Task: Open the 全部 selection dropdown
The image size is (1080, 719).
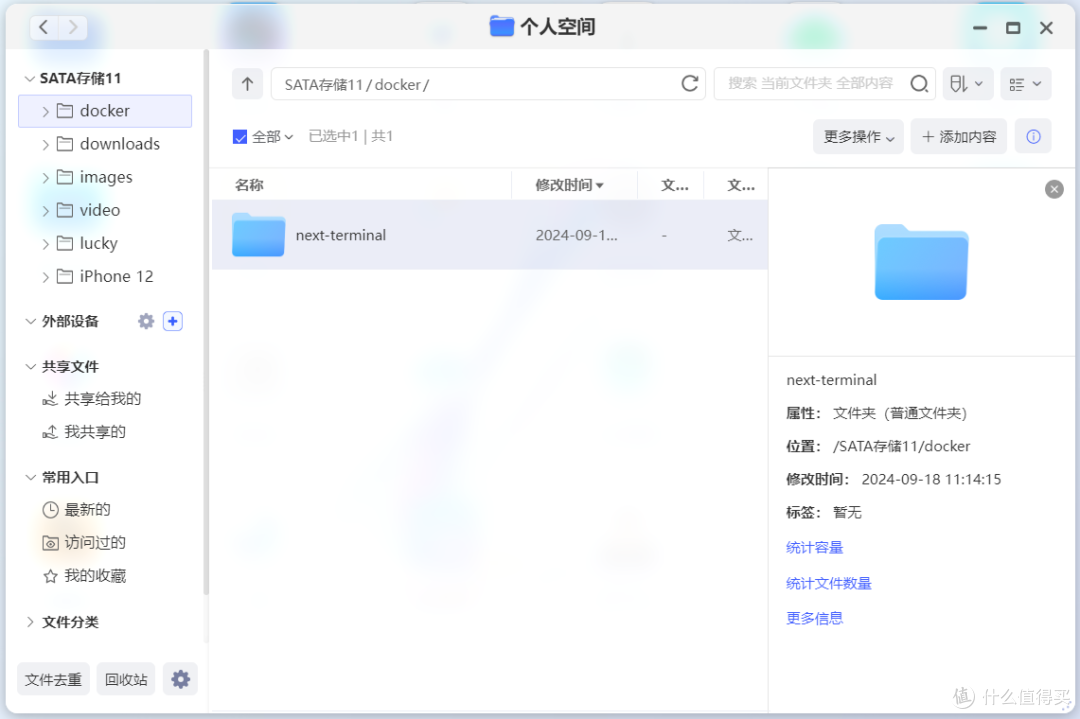Action: click(273, 137)
